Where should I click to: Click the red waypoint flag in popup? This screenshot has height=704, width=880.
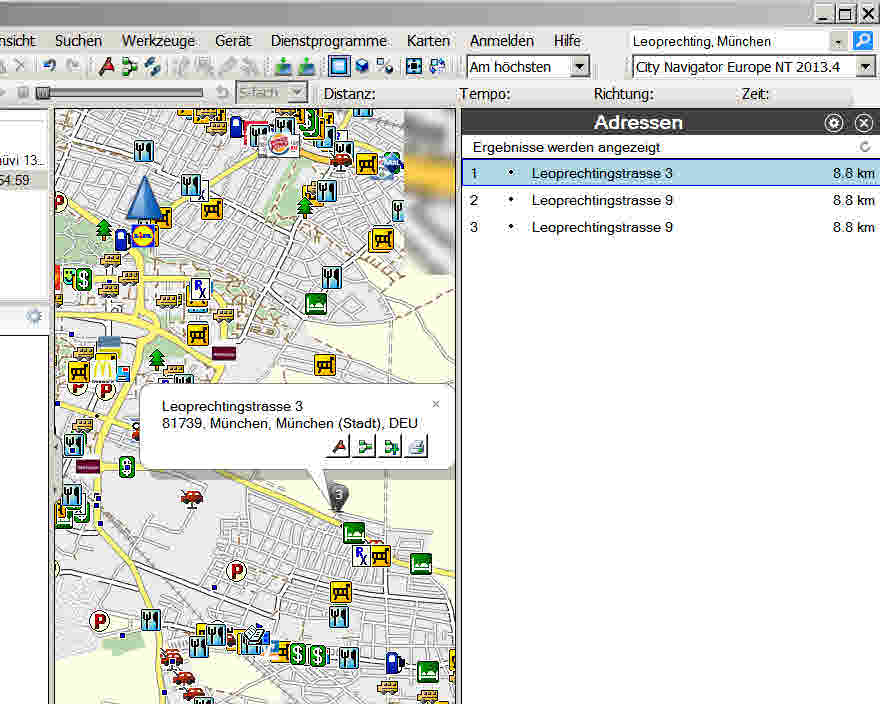[340, 447]
